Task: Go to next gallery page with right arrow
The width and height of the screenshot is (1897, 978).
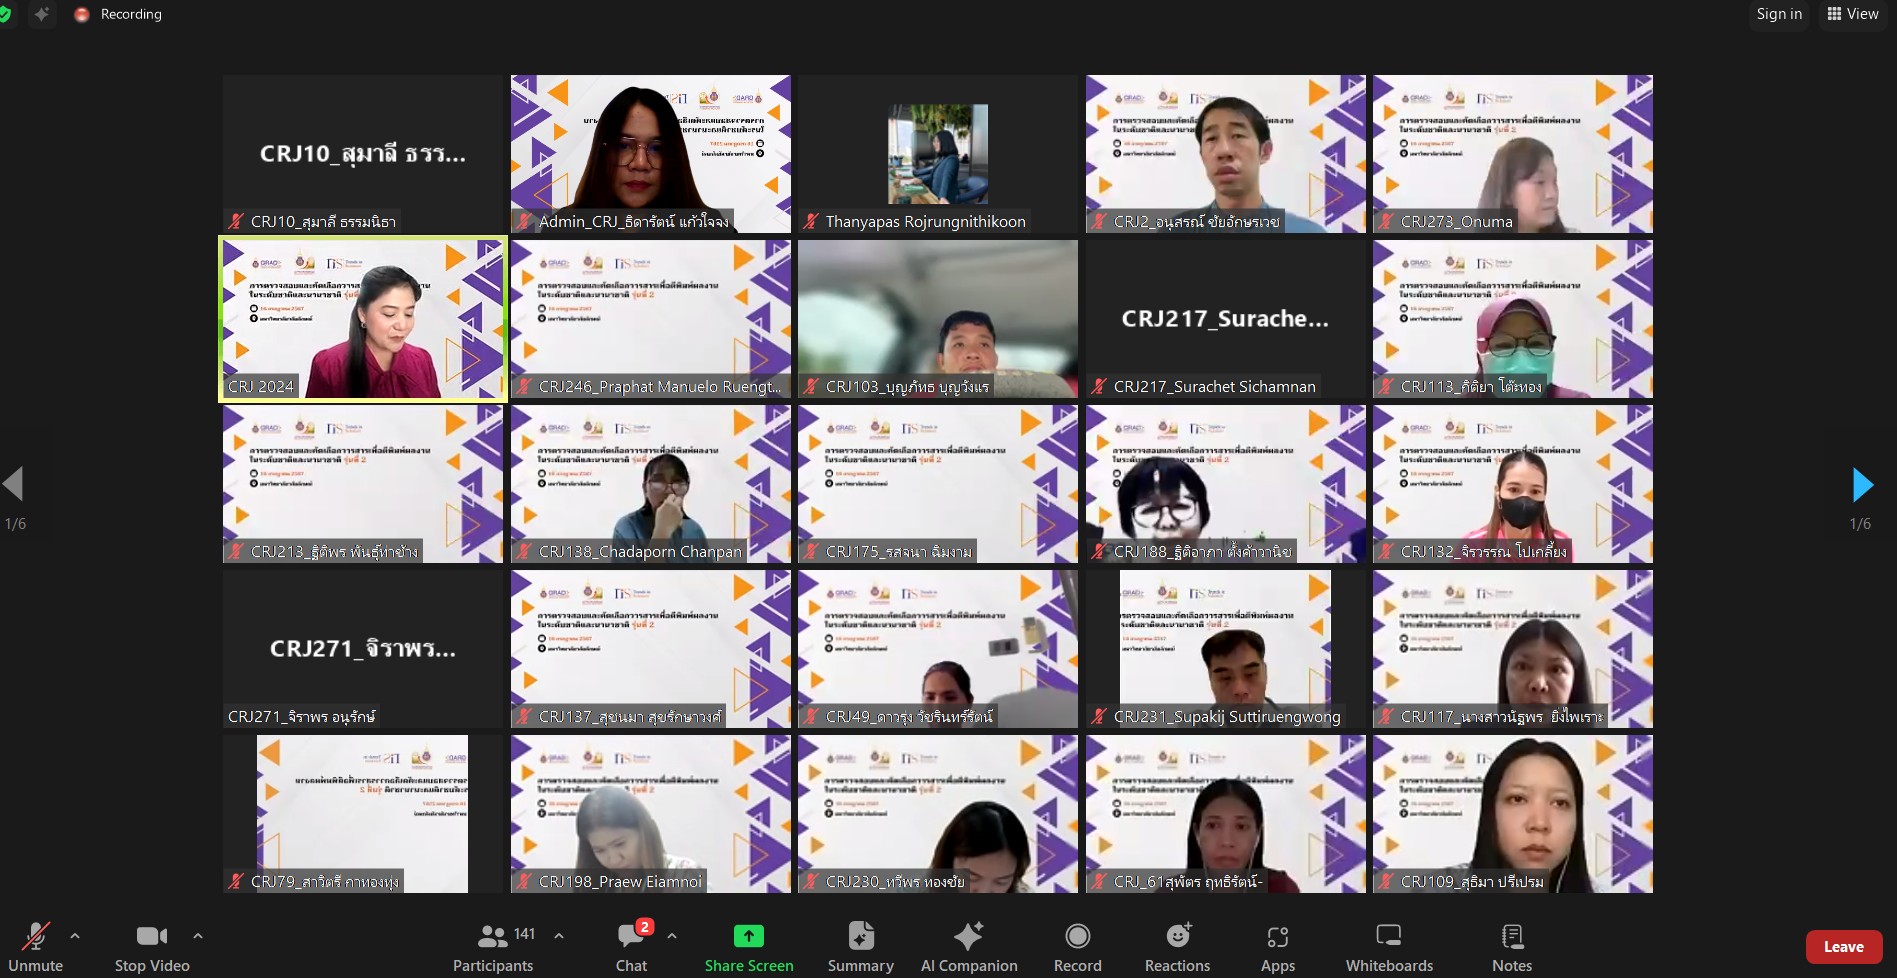Action: [1861, 485]
